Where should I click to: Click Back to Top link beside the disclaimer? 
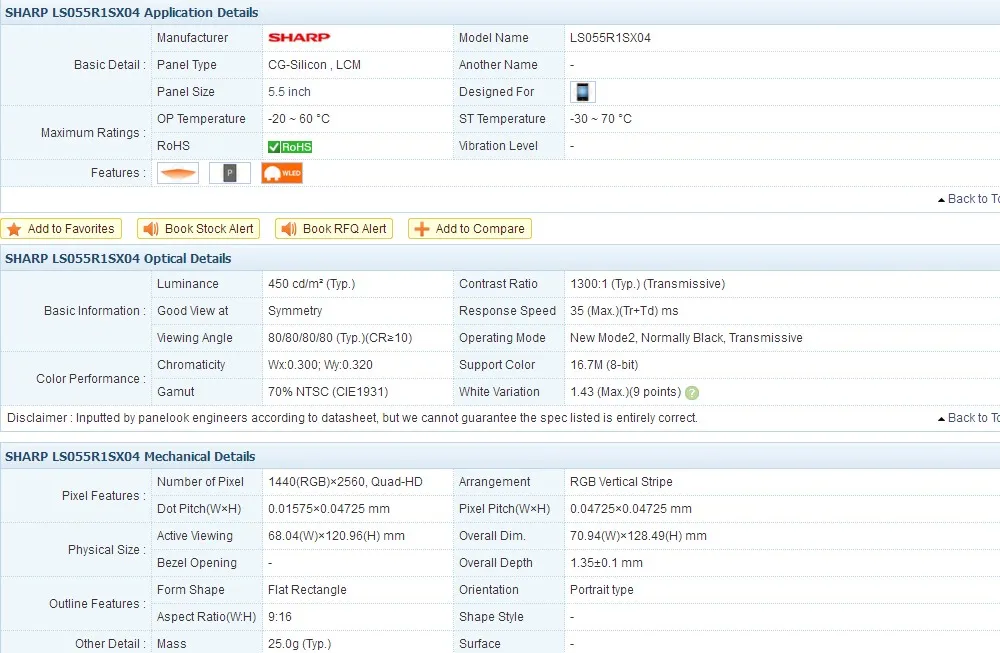point(969,418)
